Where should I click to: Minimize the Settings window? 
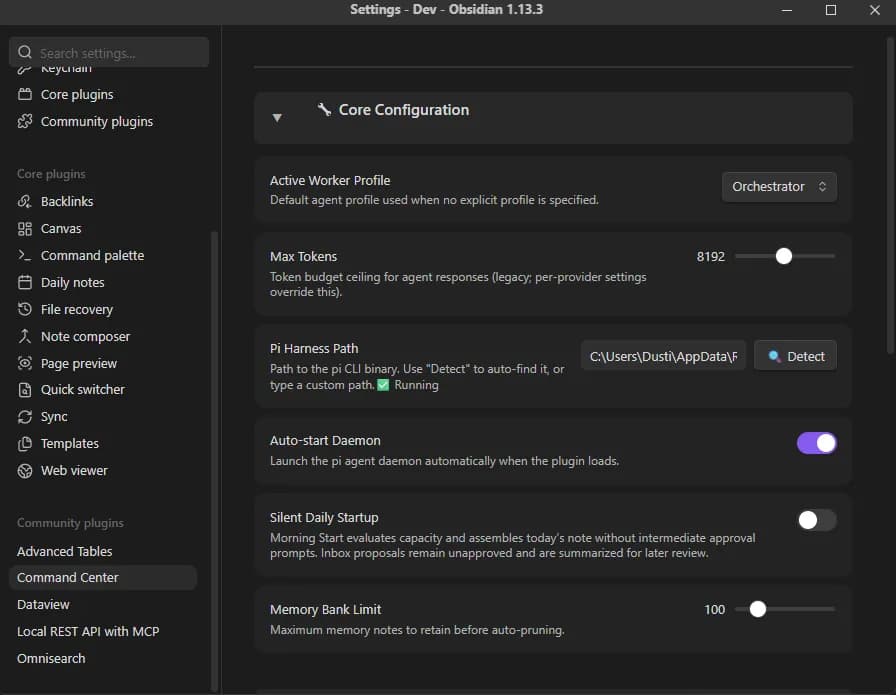click(787, 10)
